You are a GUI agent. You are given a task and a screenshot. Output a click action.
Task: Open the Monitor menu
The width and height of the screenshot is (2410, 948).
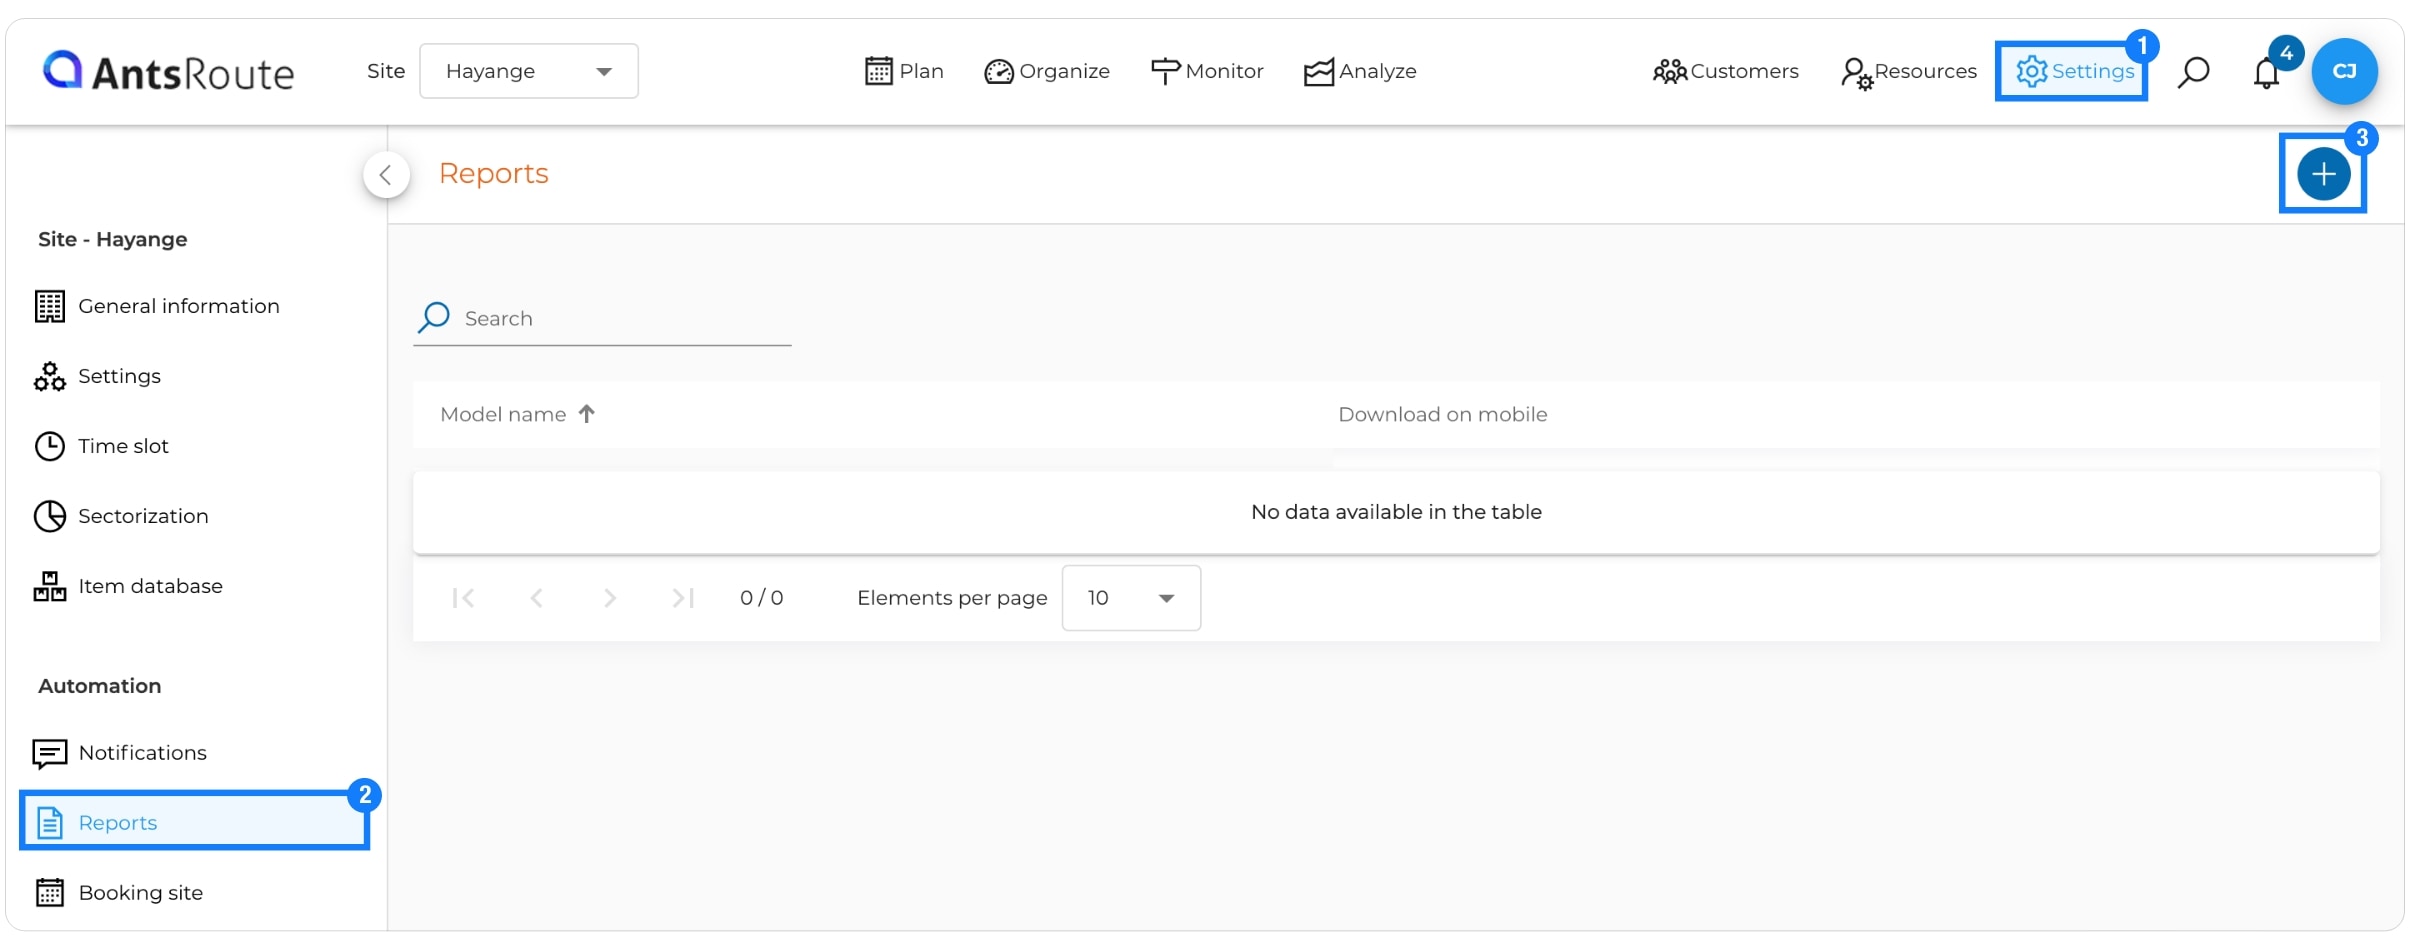(1207, 71)
